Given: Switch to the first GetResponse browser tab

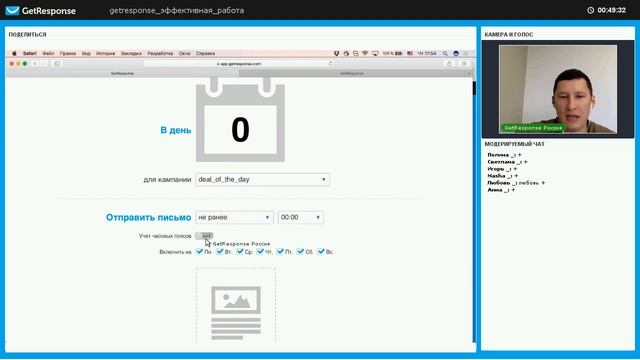Looking at the screenshot, I should tap(122, 73).
